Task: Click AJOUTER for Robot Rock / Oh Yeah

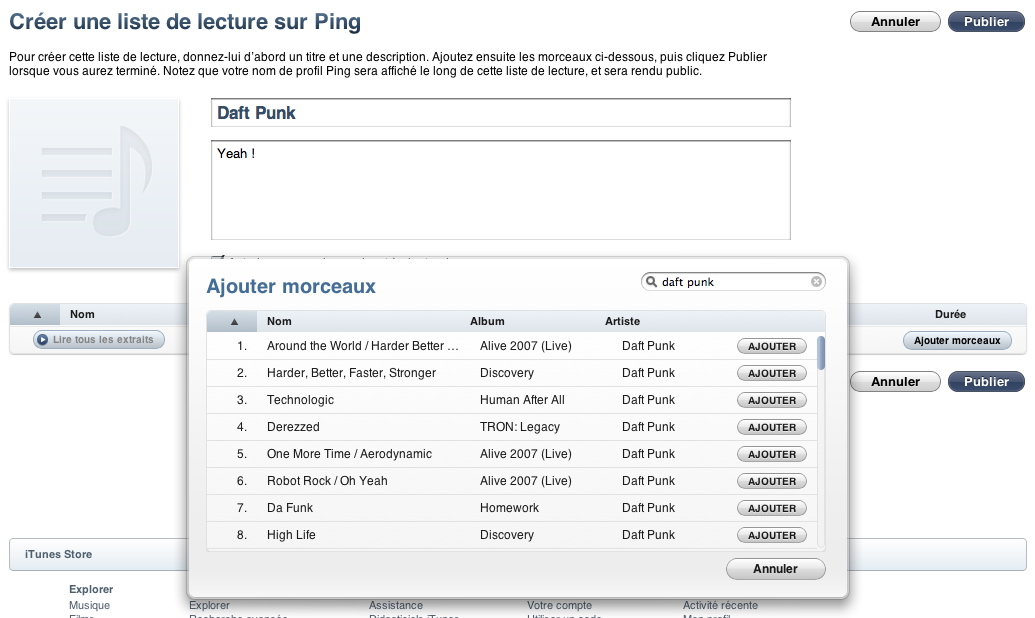Action: click(772, 481)
